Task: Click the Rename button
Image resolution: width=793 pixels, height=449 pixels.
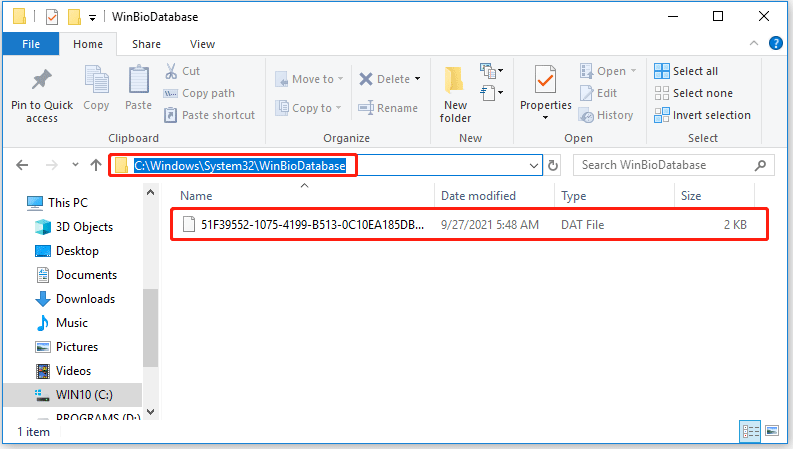Action: (388, 108)
